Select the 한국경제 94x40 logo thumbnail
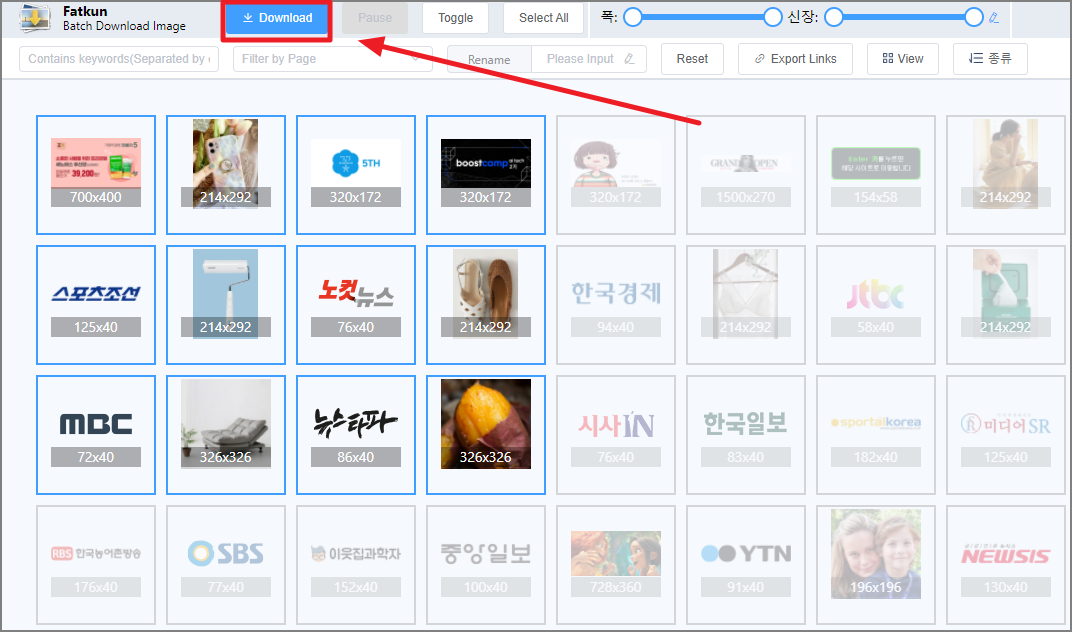The width and height of the screenshot is (1072, 632). click(615, 305)
